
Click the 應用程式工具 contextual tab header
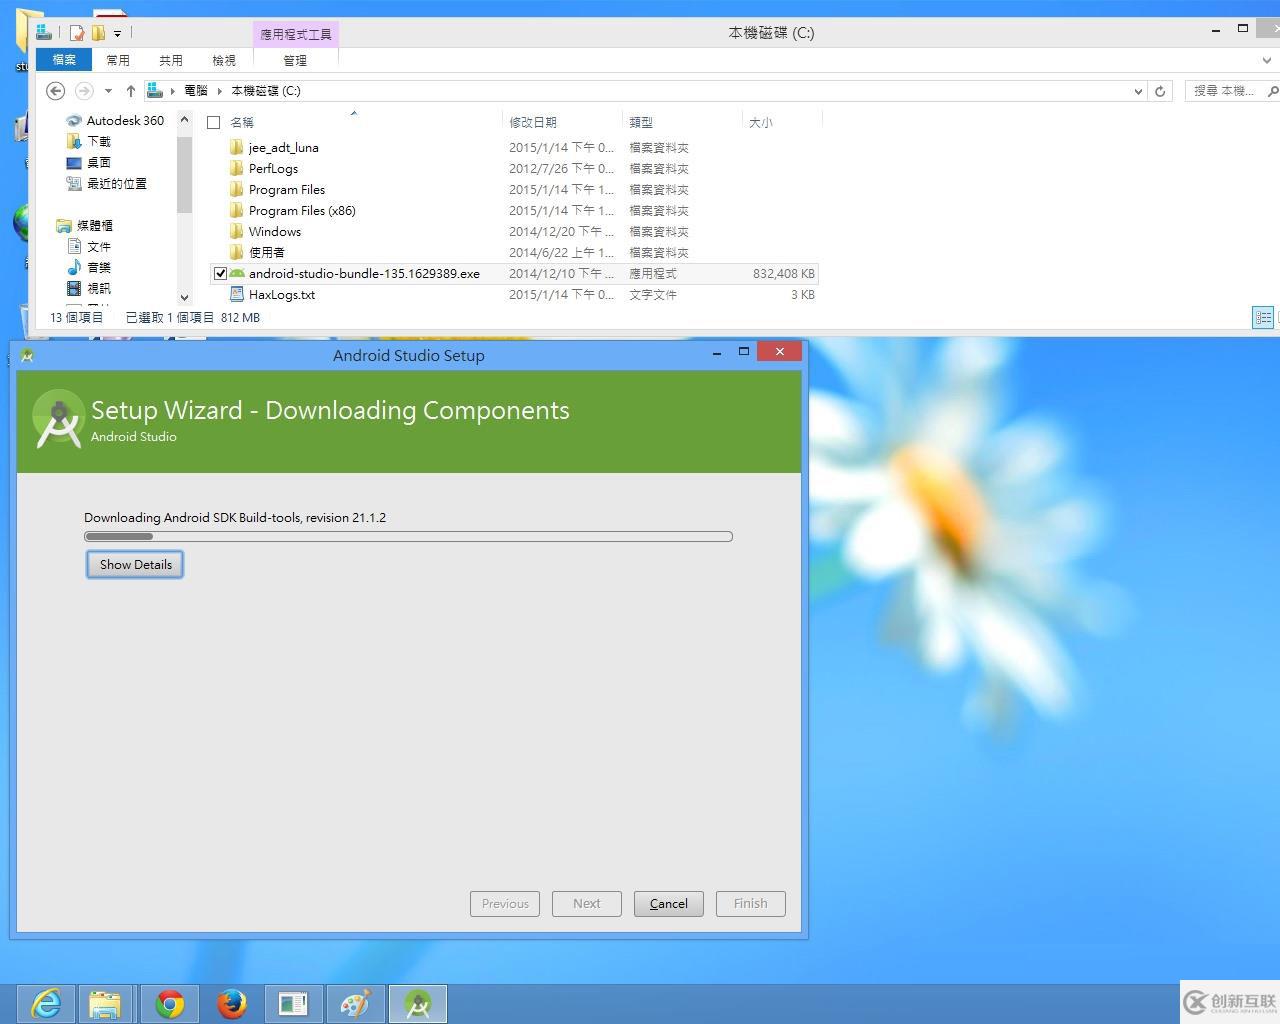click(295, 34)
